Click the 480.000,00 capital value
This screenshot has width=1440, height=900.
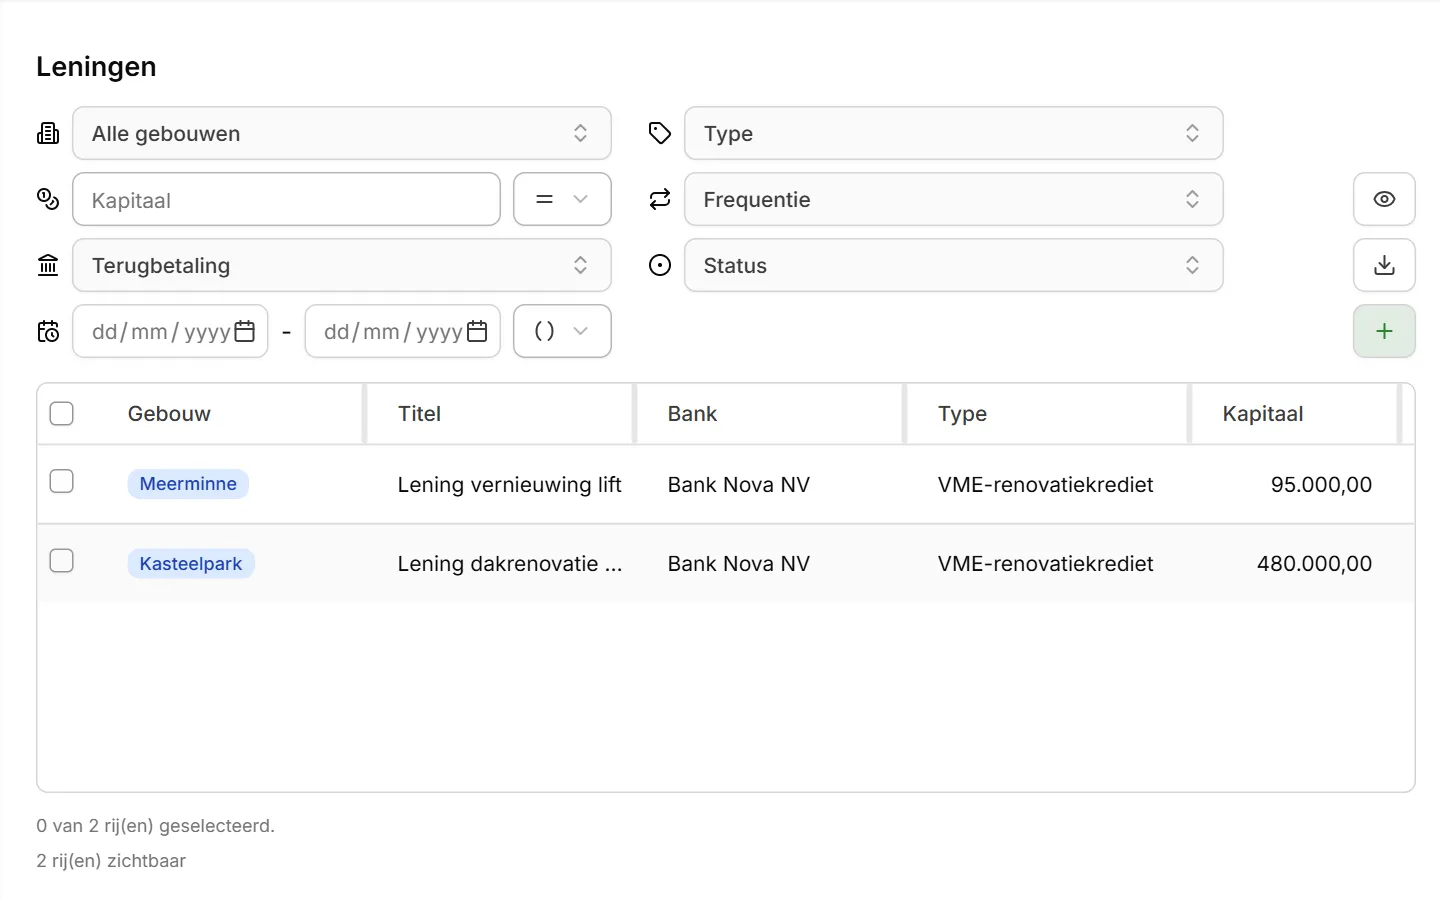click(1314, 564)
